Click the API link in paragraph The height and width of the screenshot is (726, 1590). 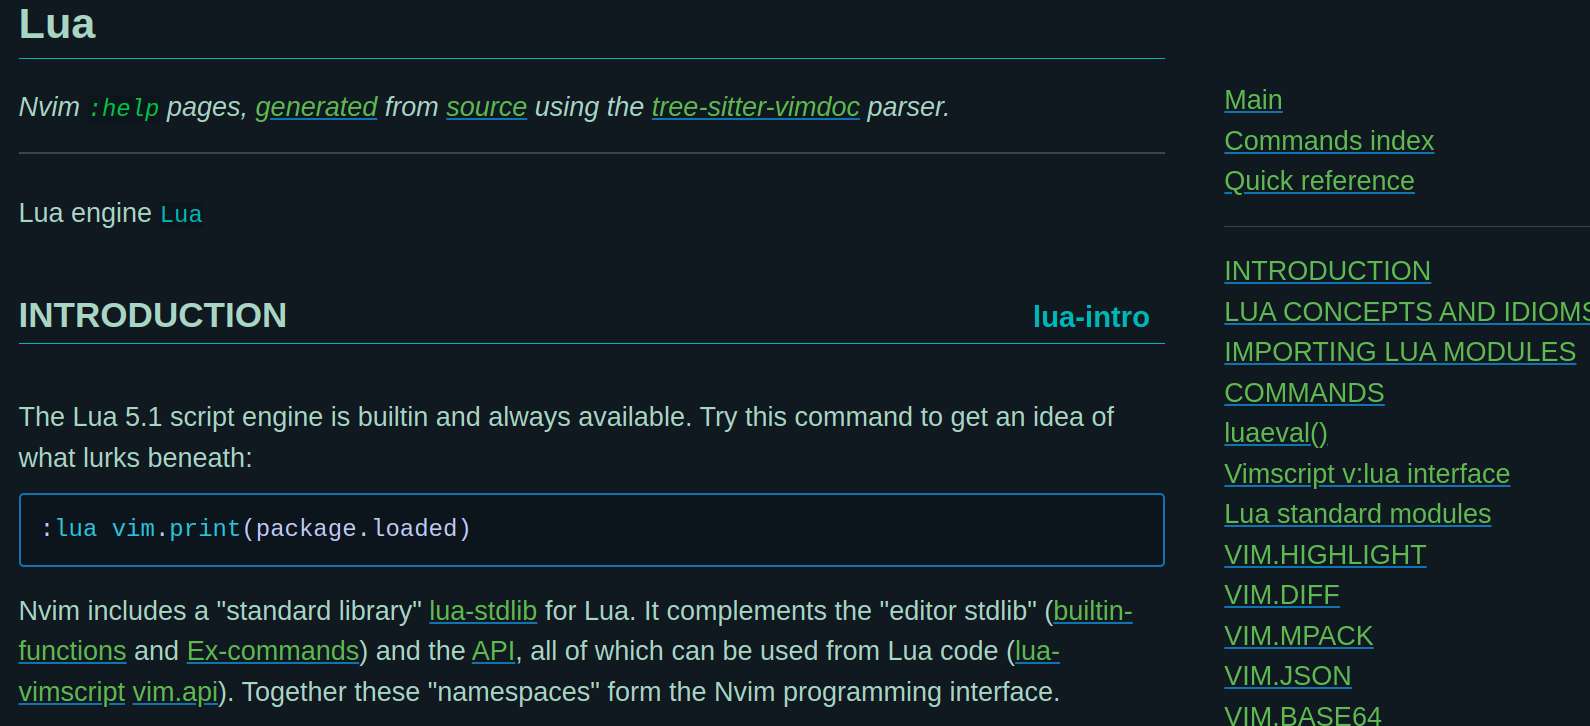coord(493,651)
